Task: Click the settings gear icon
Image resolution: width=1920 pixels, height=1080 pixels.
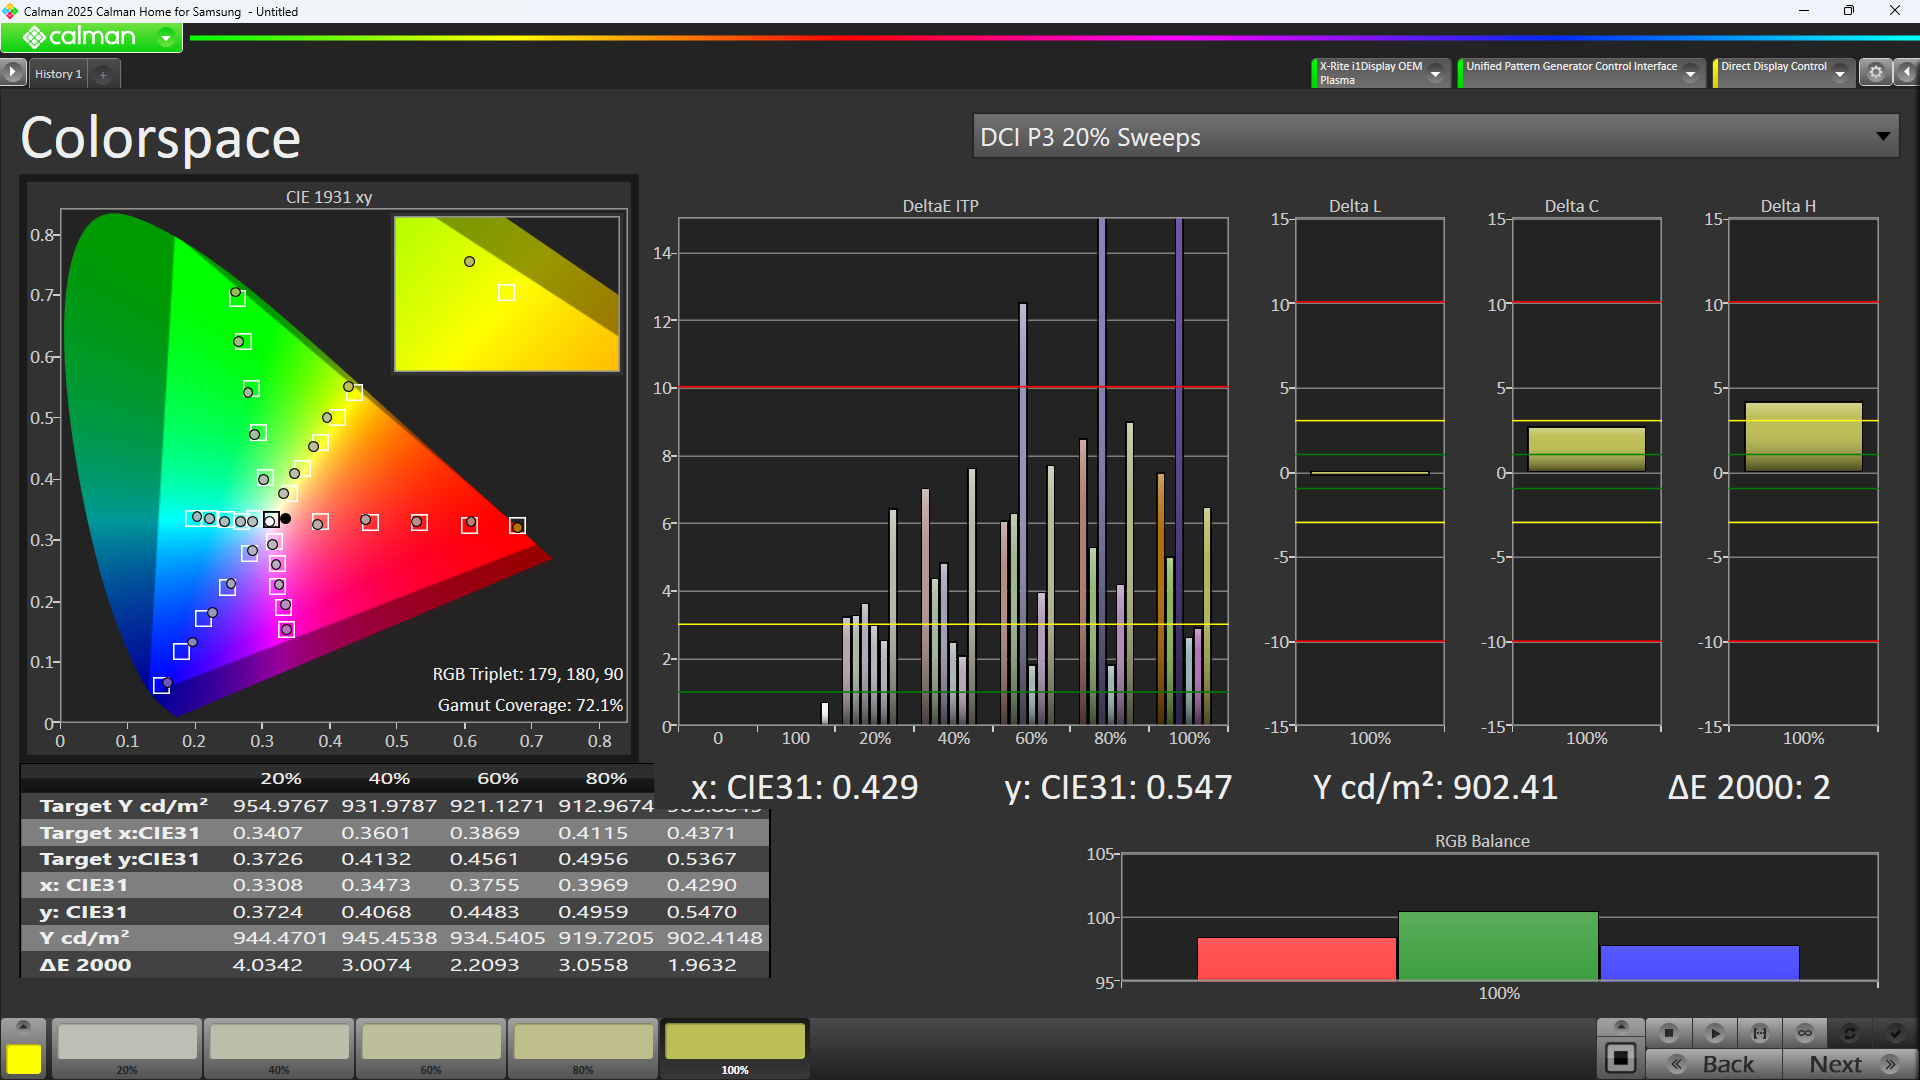Action: click(x=1876, y=72)
